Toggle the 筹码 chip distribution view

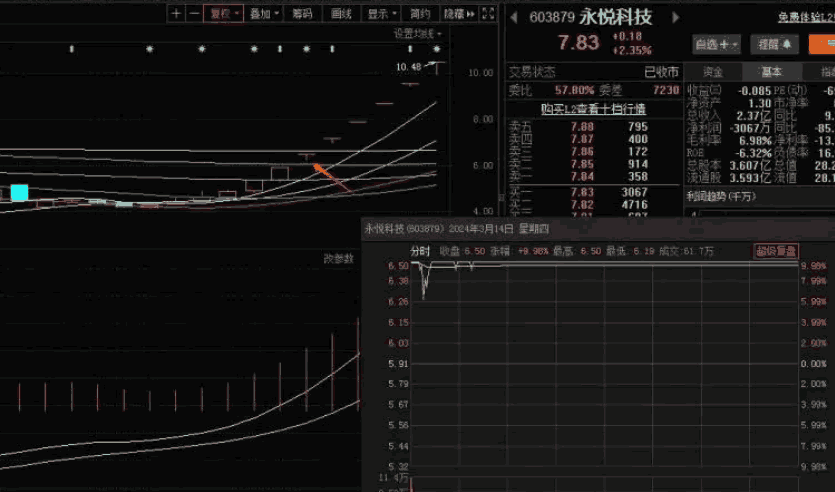pyautogui.click(x=302, y=14)
